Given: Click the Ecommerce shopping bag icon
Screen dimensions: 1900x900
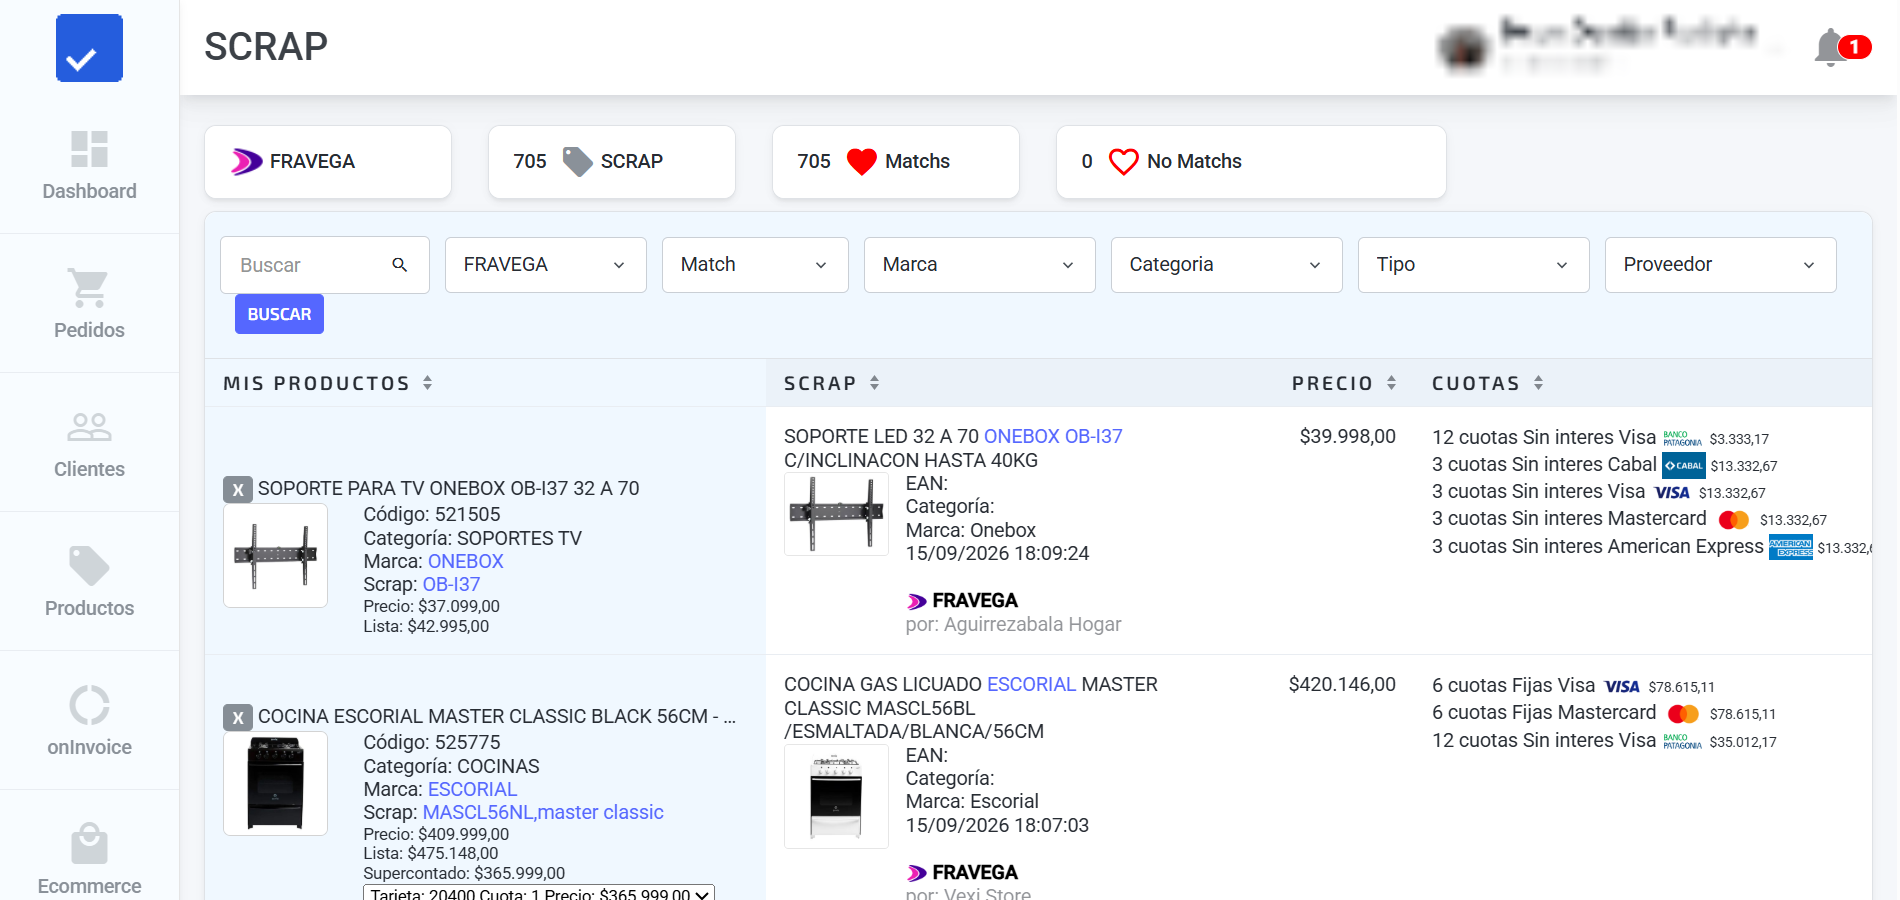Looking at the screenshot, I should point(89,844).
